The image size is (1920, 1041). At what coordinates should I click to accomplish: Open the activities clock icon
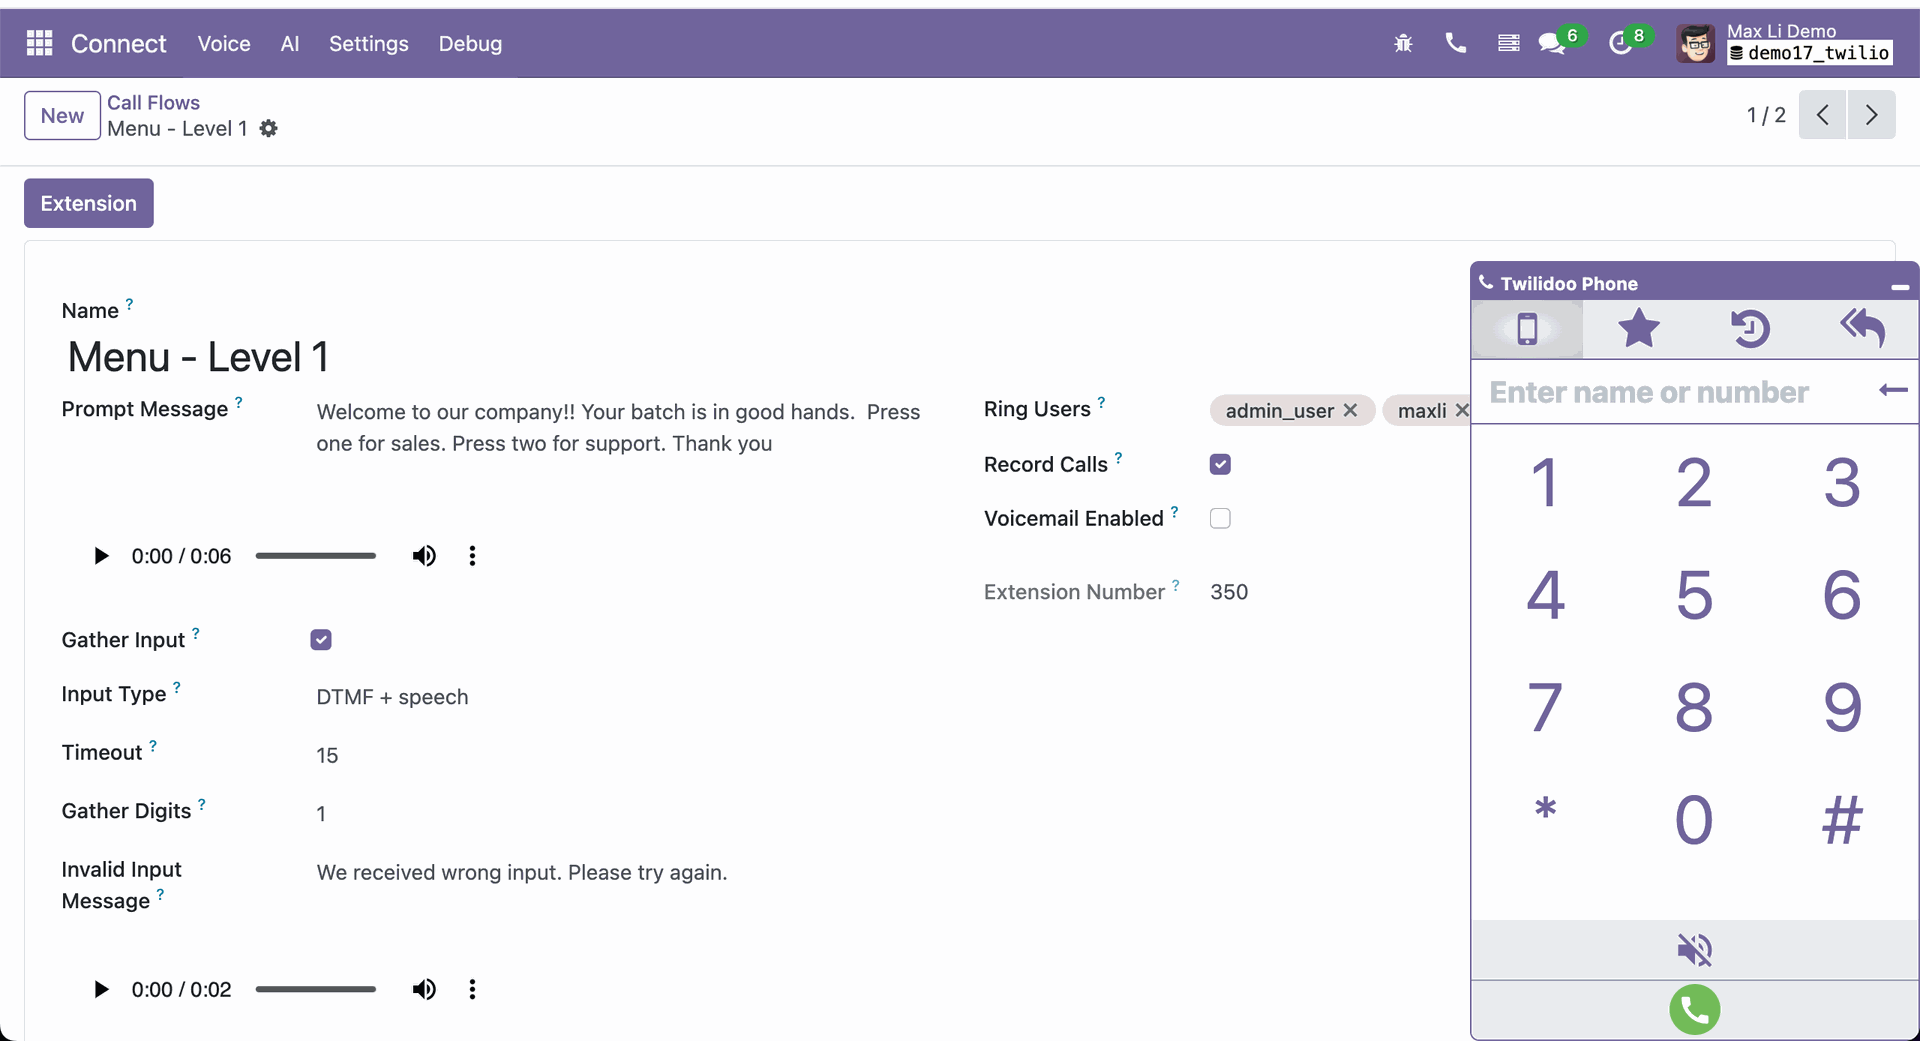click(1620, 44)
